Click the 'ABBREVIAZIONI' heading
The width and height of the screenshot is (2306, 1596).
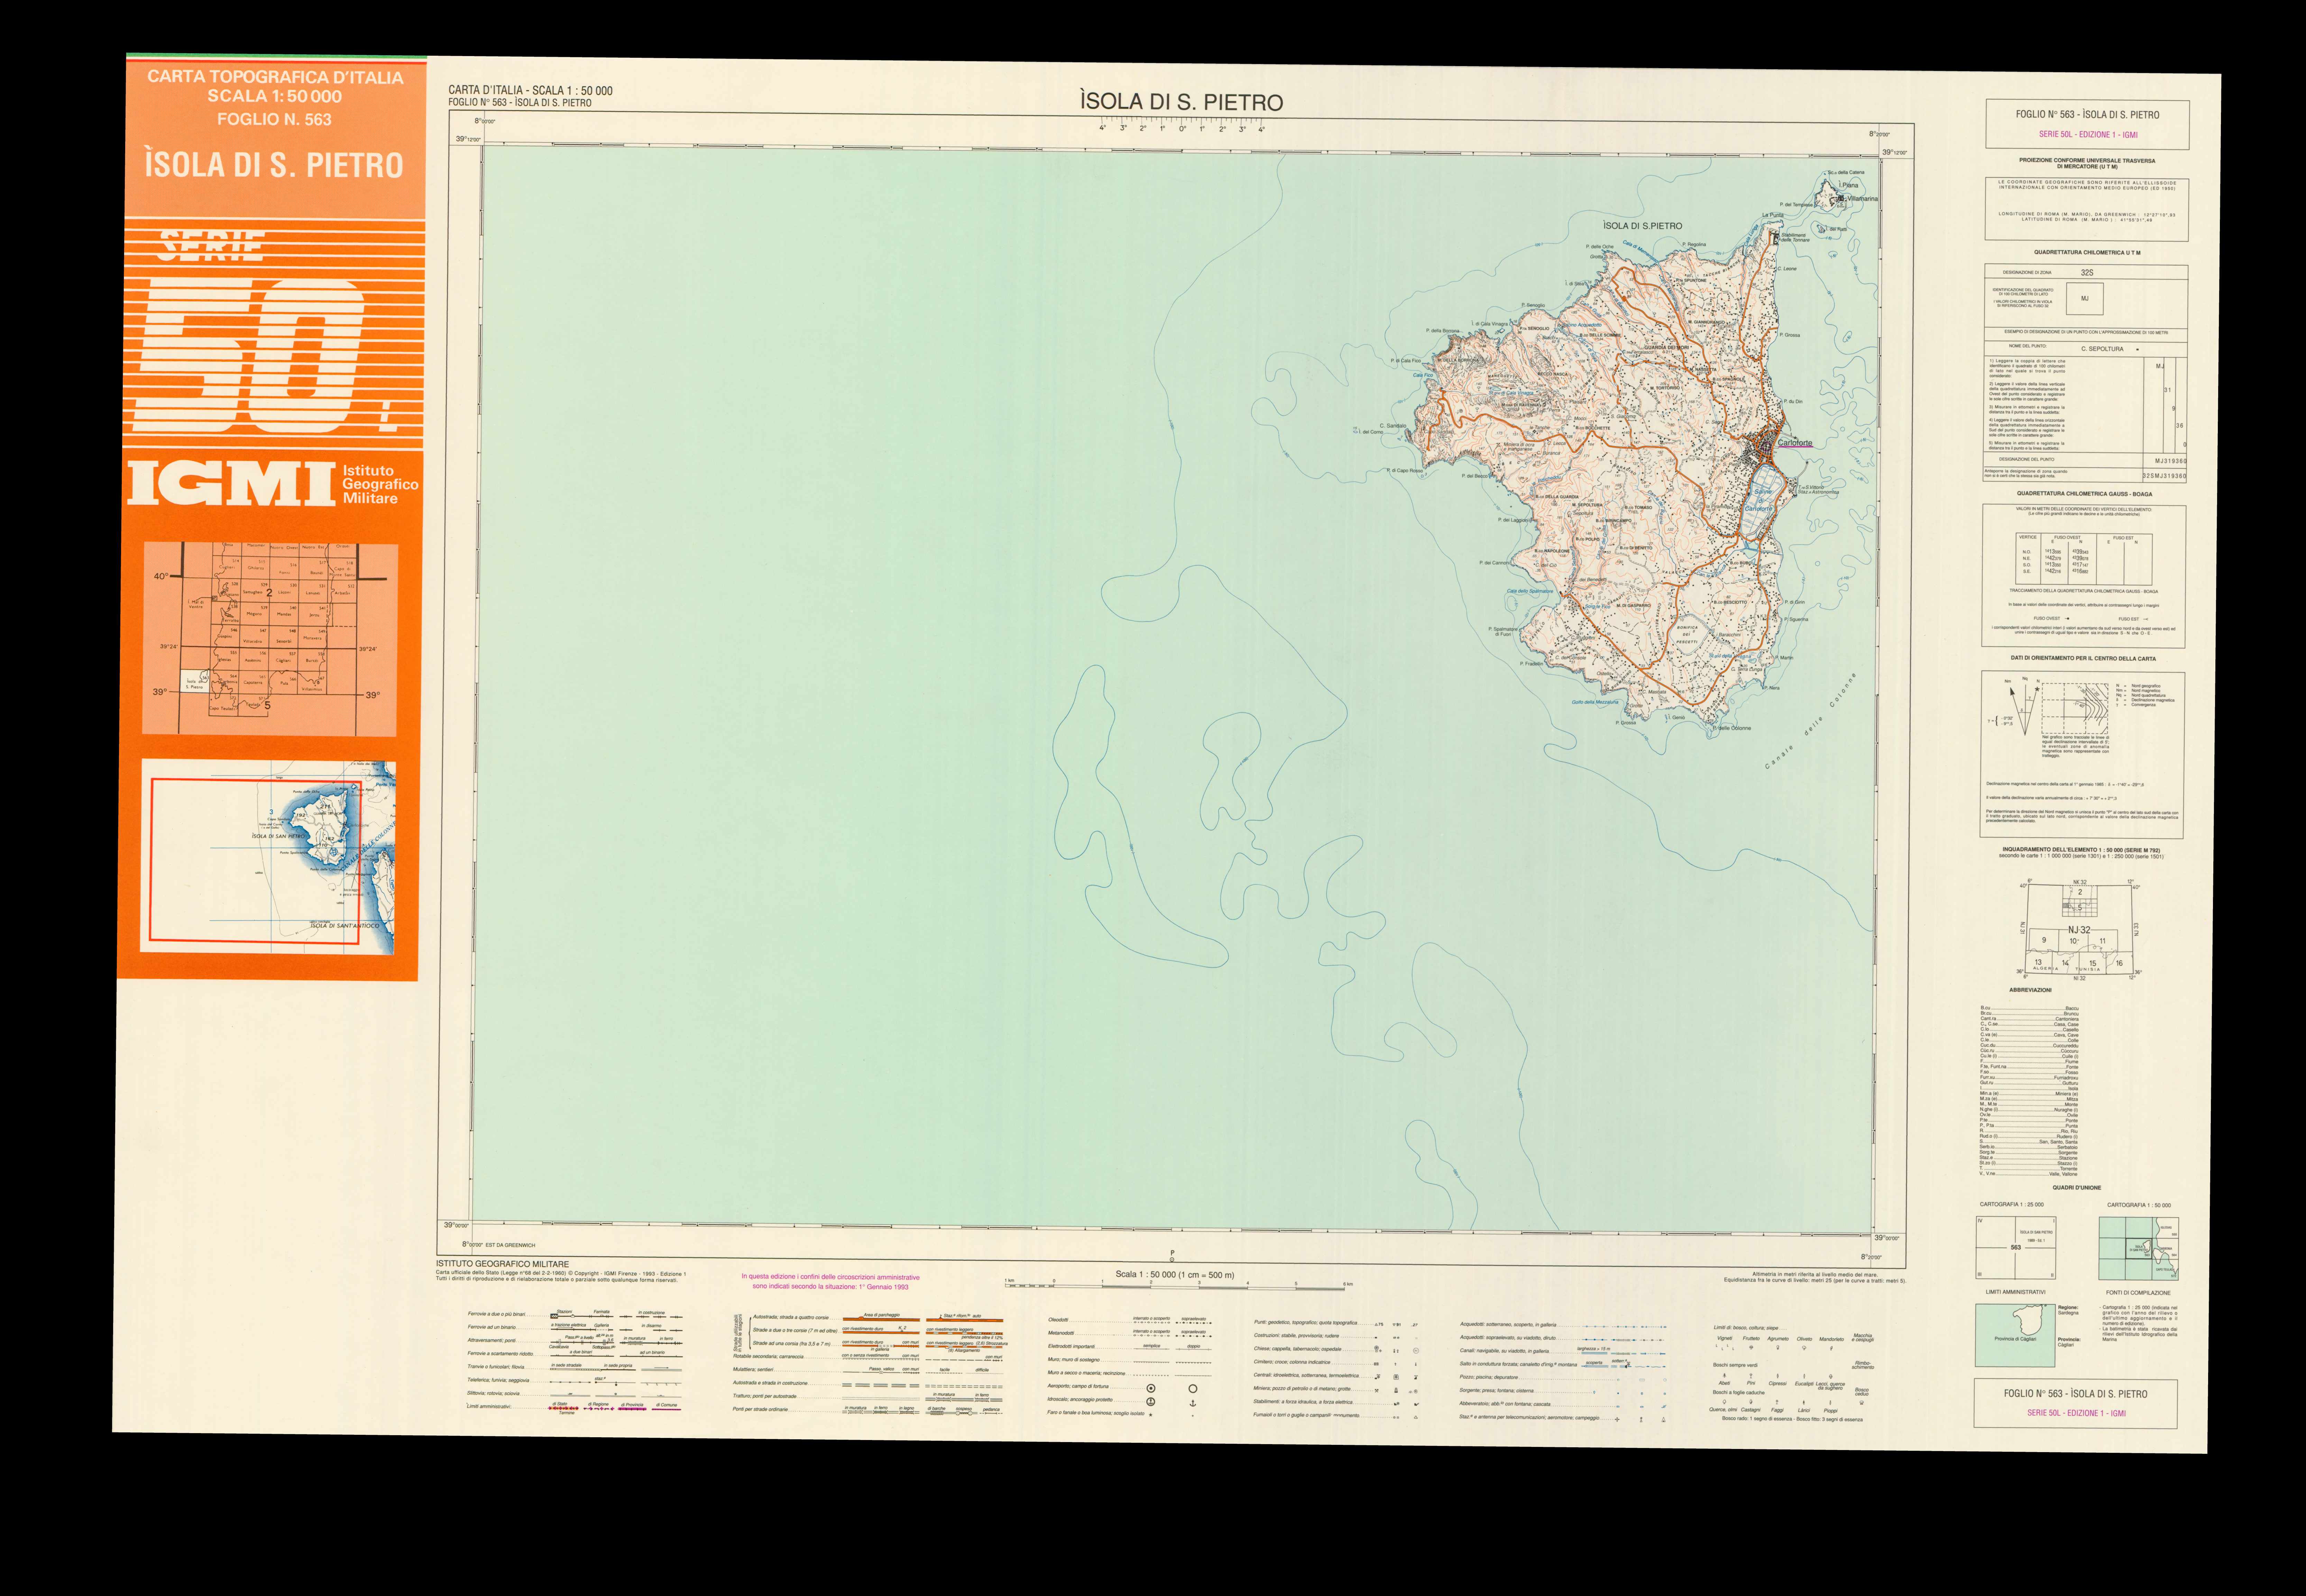2031,990
